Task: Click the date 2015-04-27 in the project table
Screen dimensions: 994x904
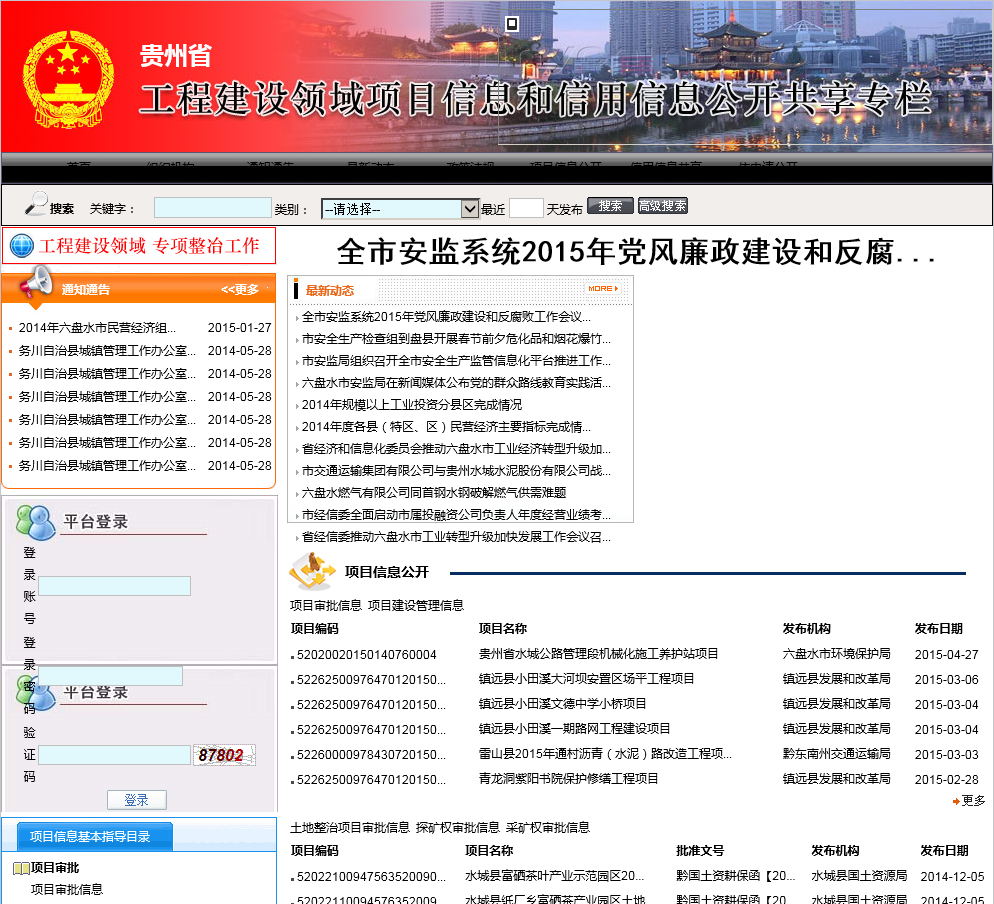Action: pyautogui.click(x=946, y=654)
